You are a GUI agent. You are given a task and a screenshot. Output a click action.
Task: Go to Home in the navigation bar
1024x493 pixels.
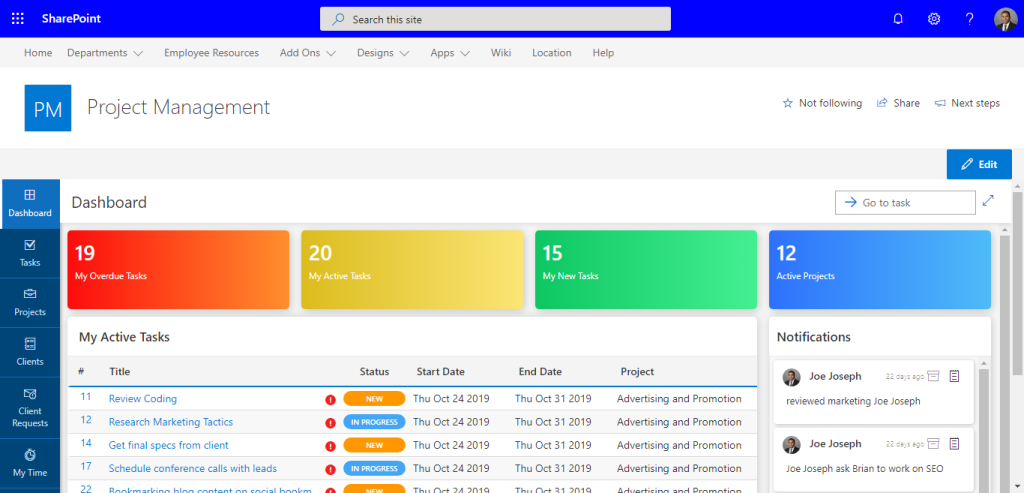pyautogui.click(x=38, y=53)
